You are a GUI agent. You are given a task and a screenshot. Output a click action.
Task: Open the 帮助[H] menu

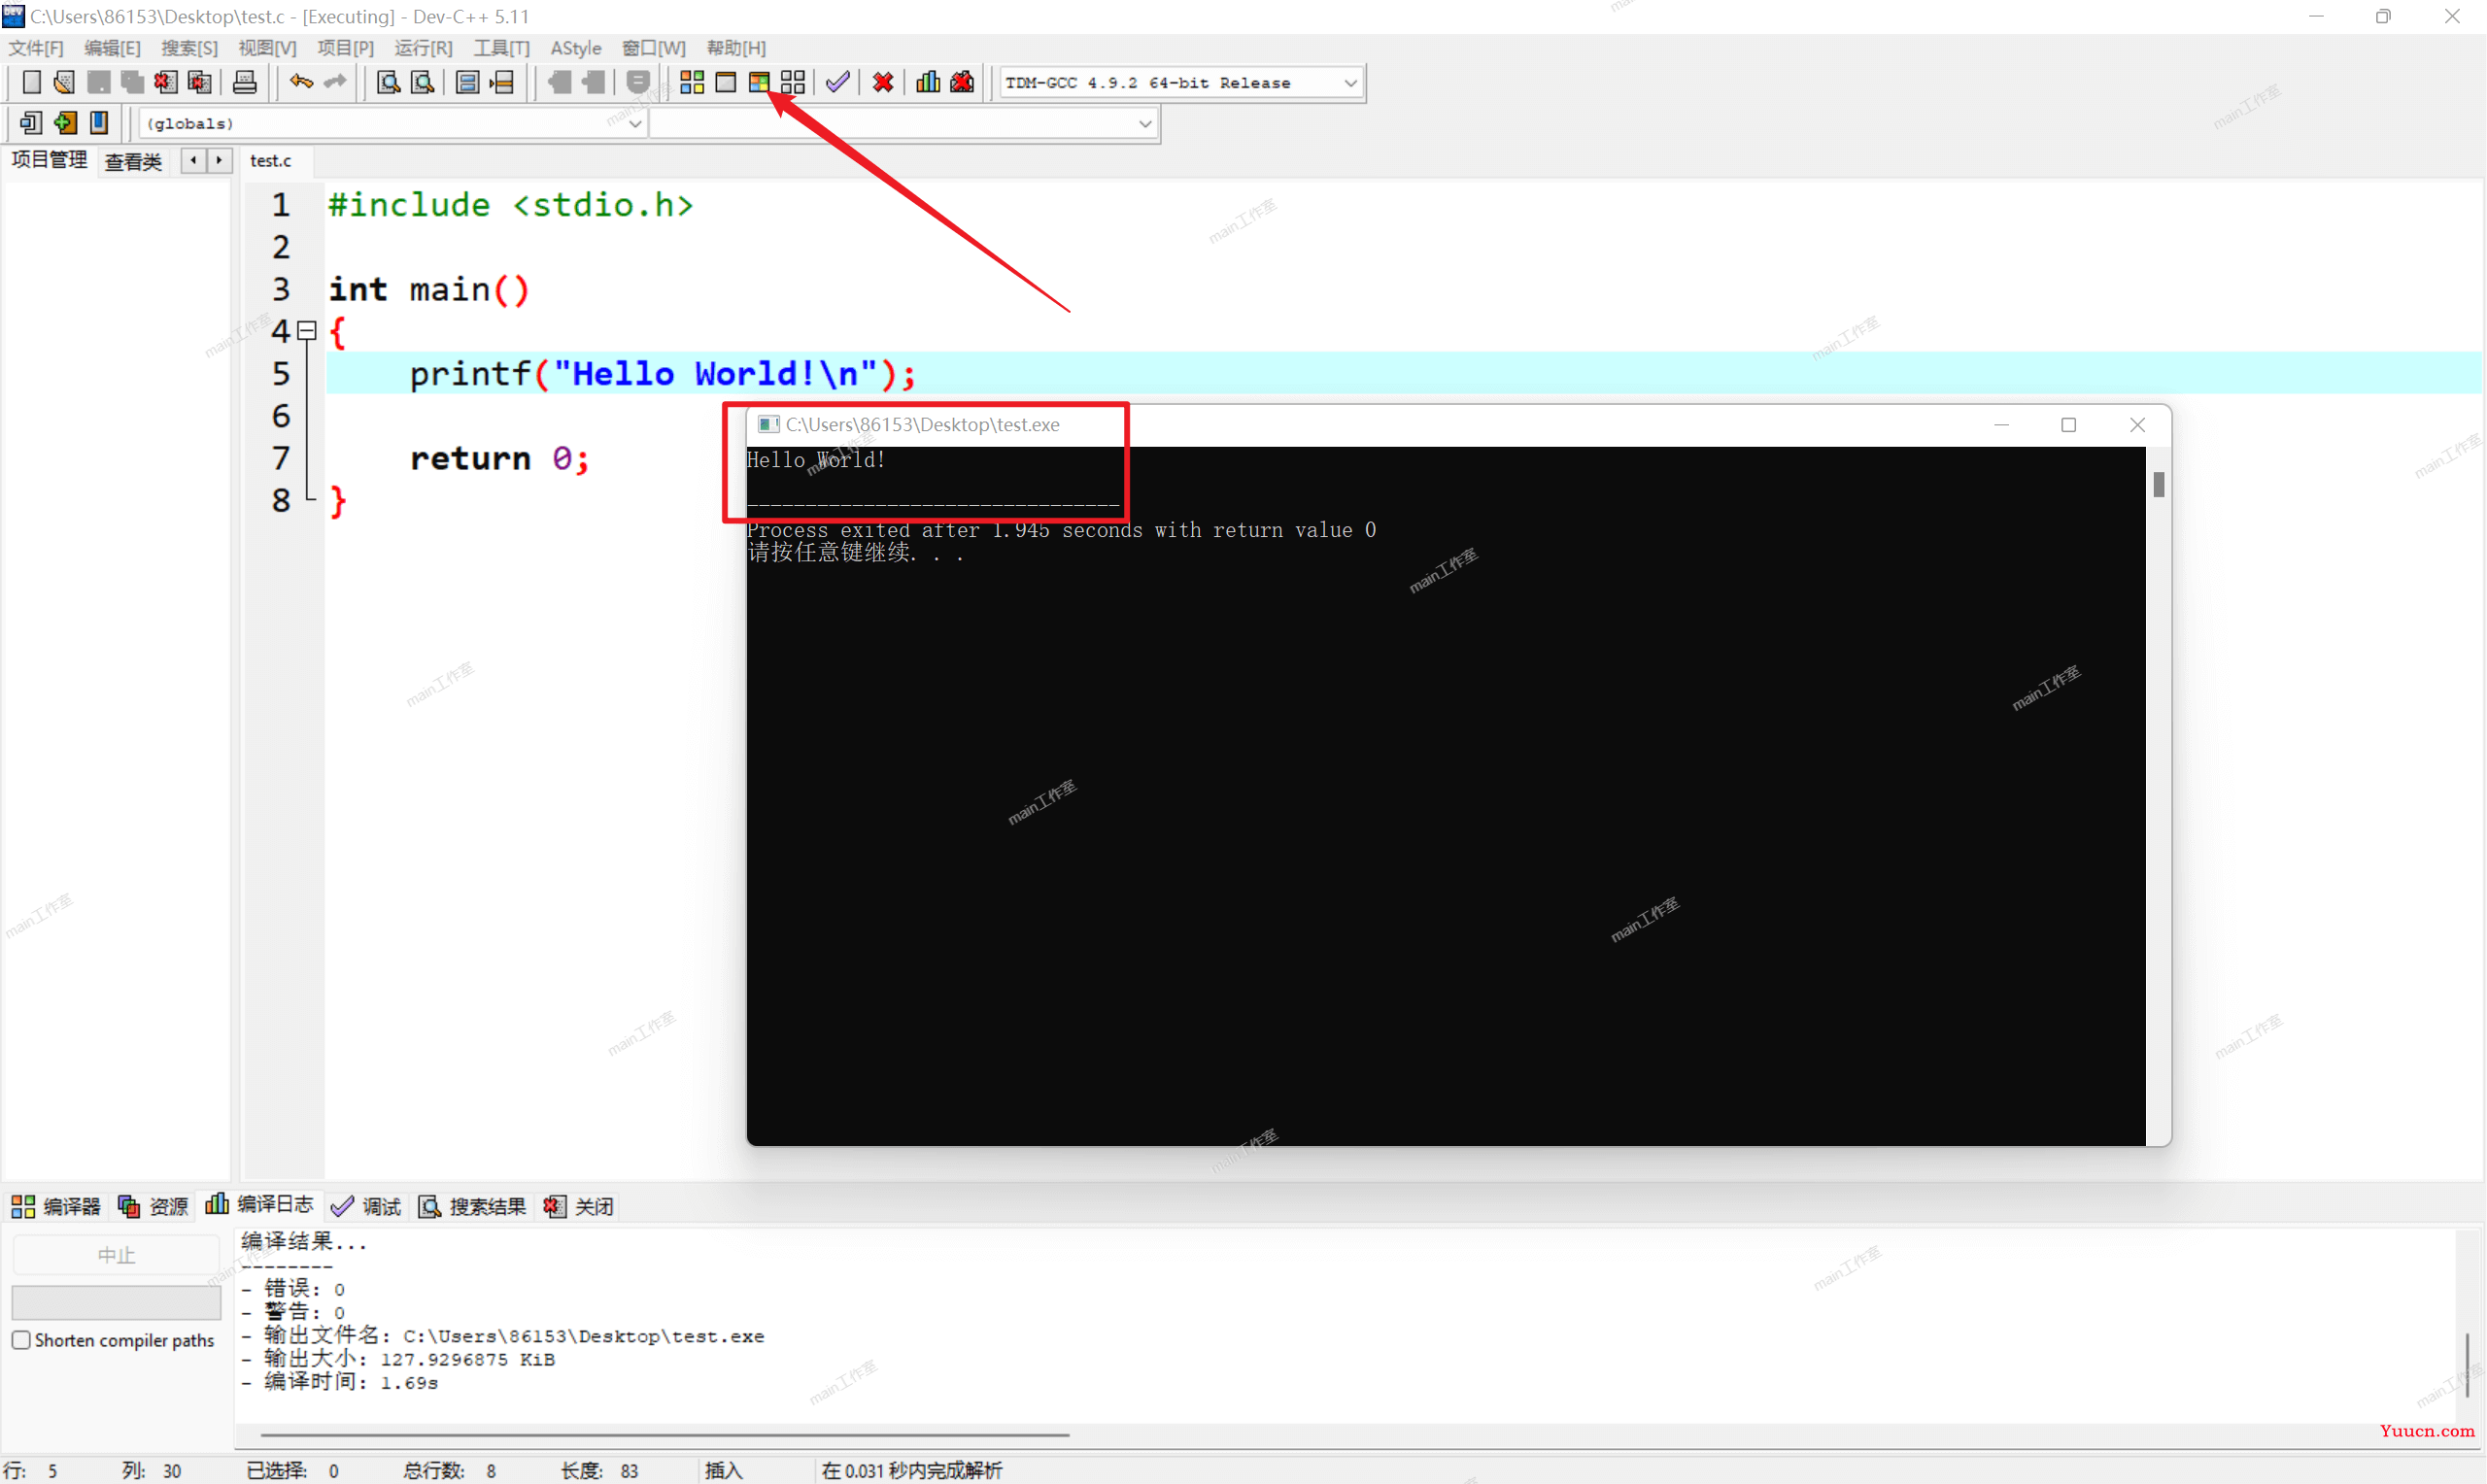point(736,48)
